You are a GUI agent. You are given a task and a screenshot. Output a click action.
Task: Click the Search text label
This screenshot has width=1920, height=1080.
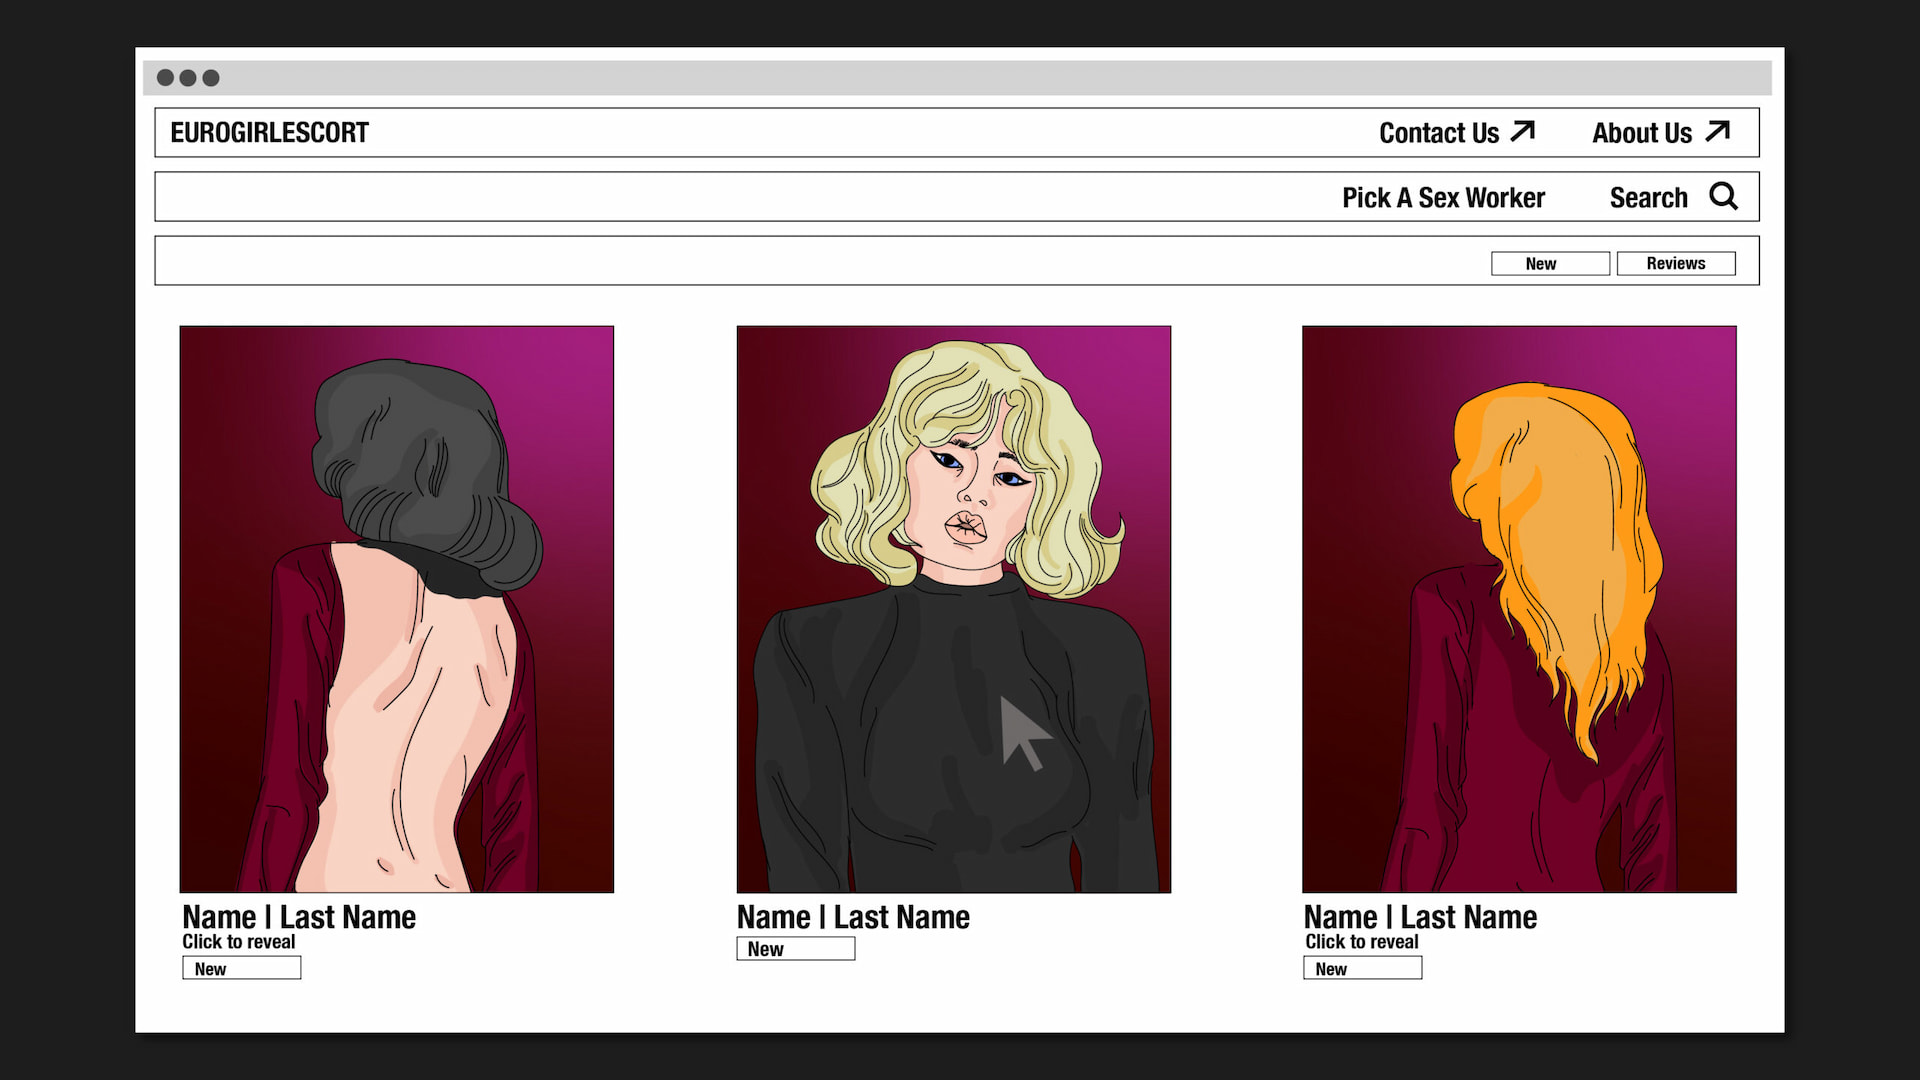click(1648, 198)
